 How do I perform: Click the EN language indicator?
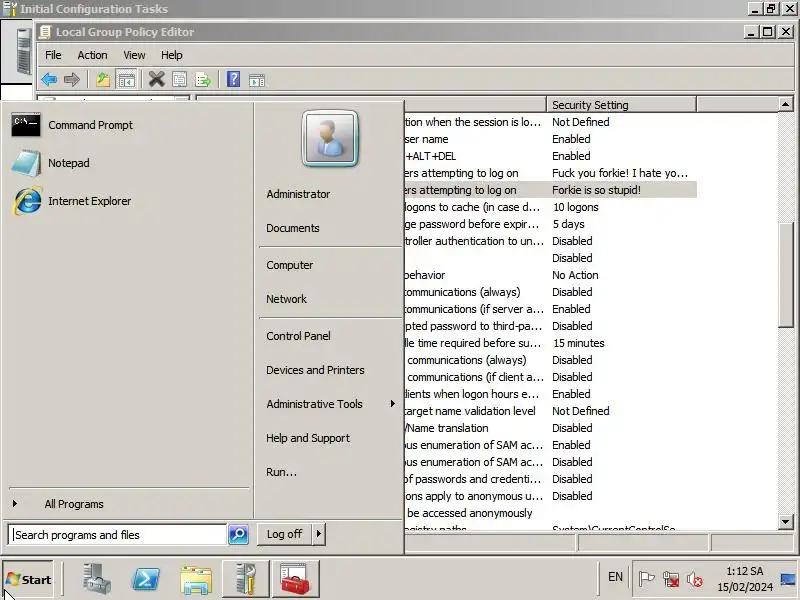[x=615, y=577]
